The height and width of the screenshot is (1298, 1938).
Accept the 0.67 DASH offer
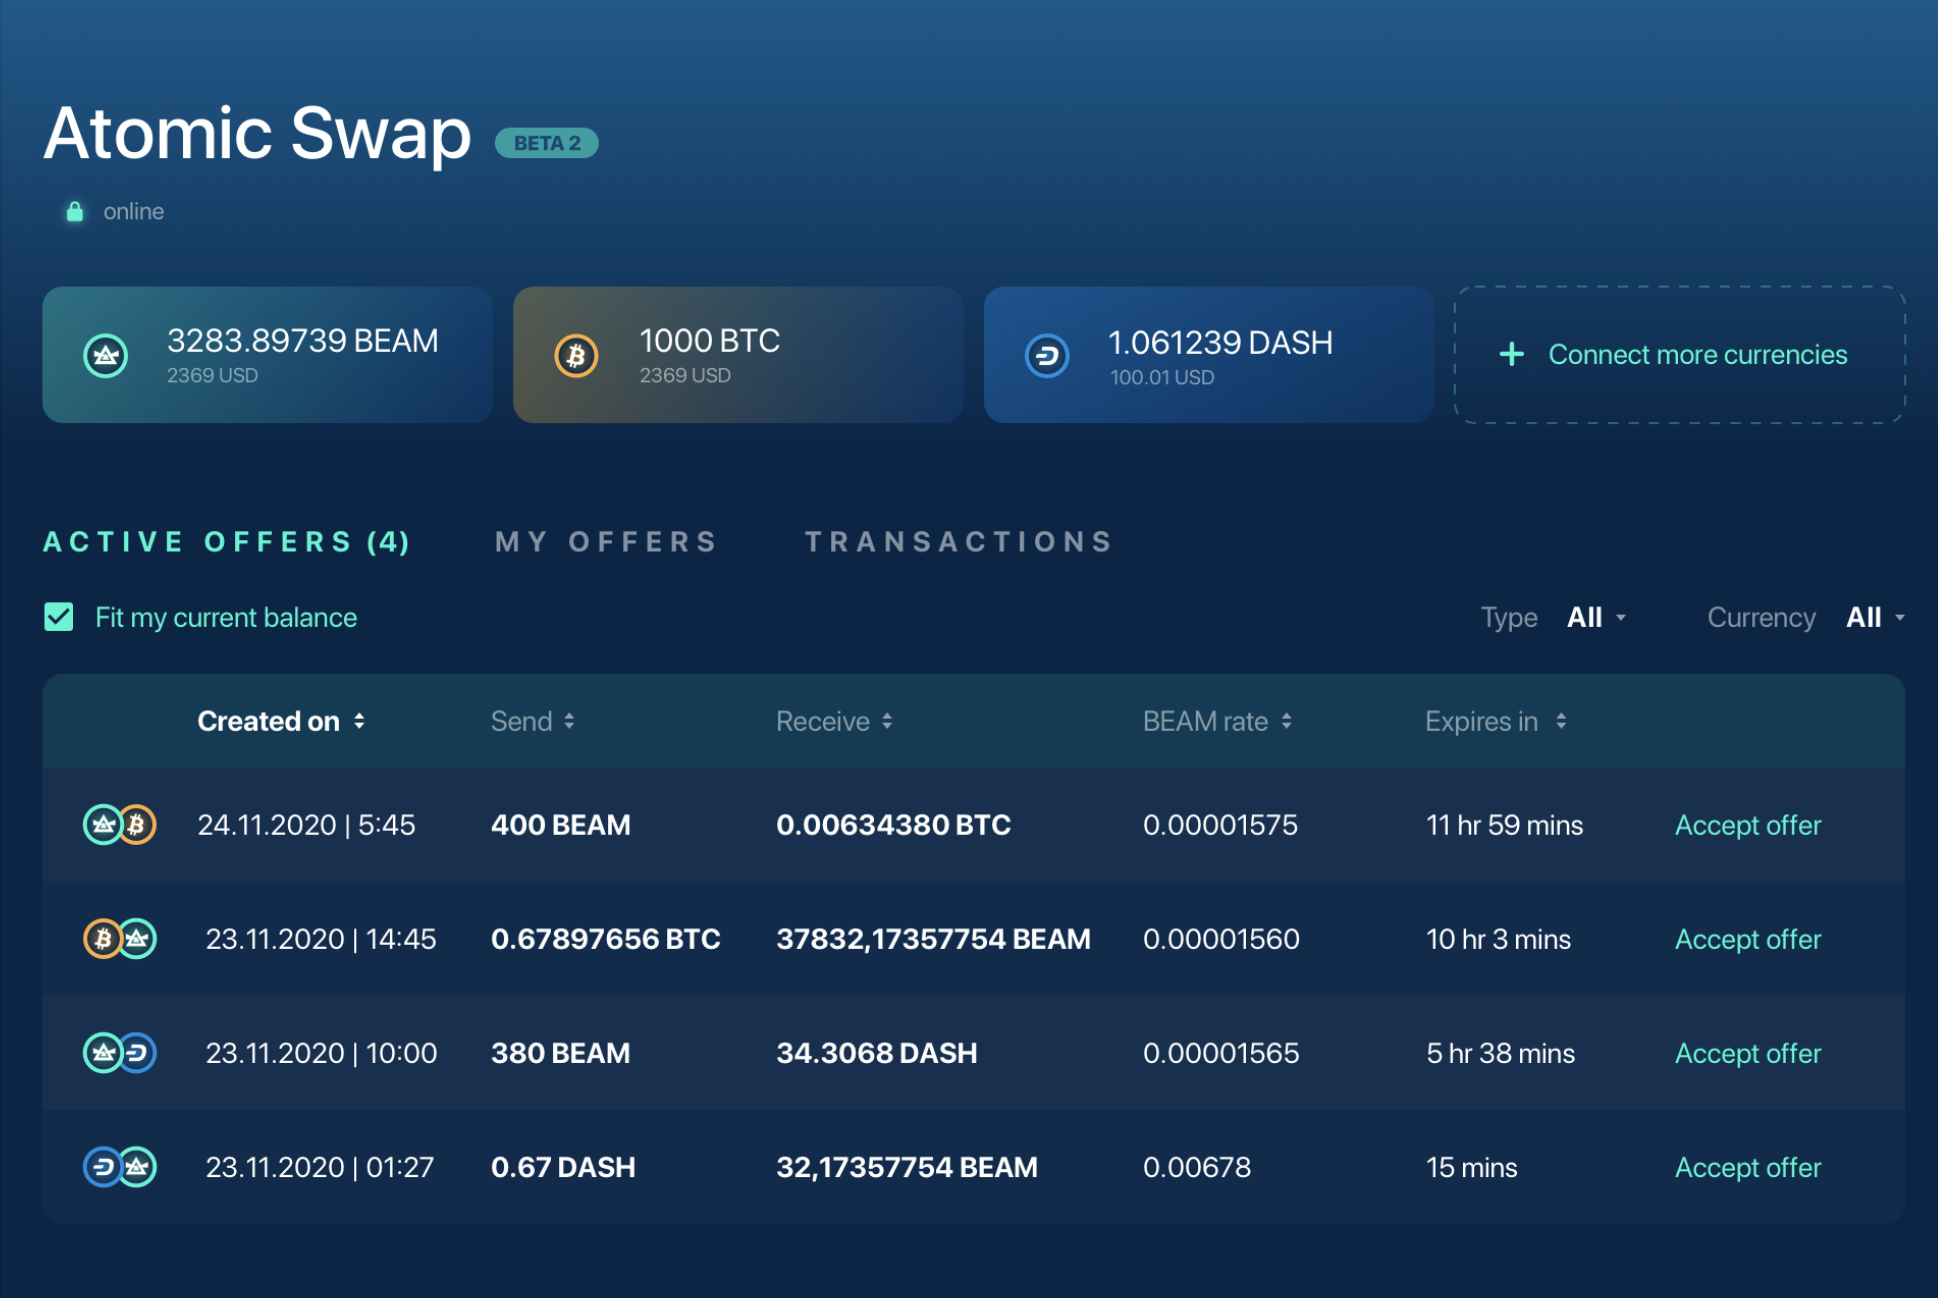click(1748, 1167)
